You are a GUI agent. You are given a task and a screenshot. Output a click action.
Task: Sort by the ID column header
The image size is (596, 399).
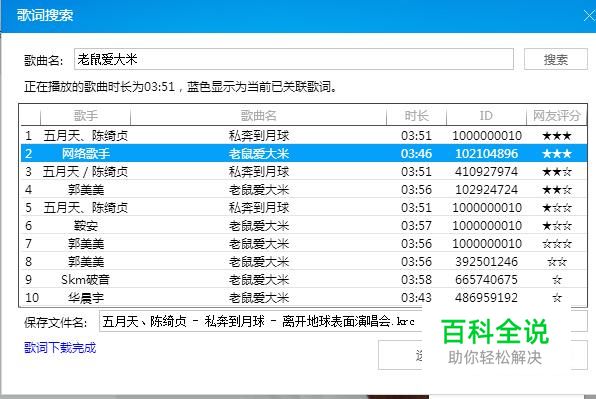coord(486,116)
